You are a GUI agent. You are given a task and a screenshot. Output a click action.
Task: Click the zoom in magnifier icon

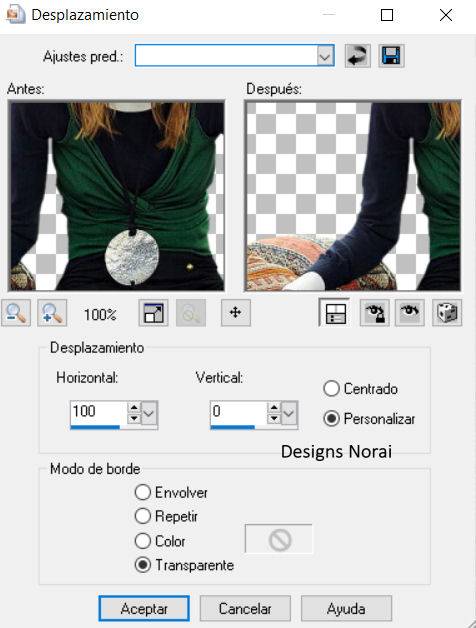click(52, 313)
